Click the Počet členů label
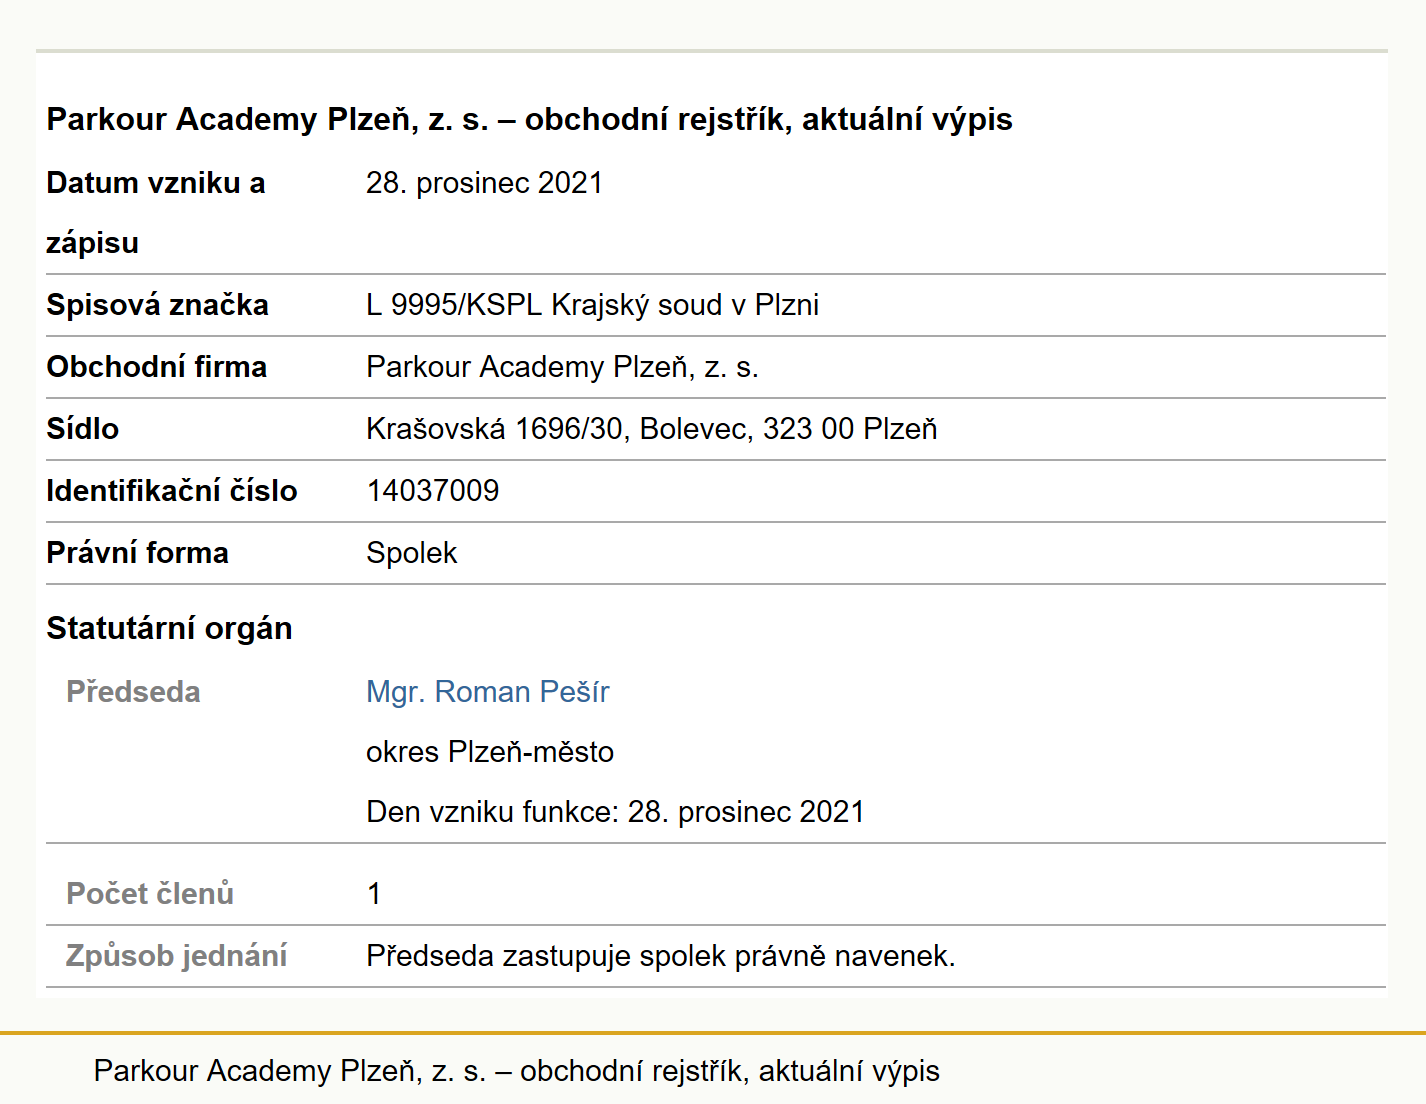Viewport: 1426px width, 1104px height. [150, 893]
